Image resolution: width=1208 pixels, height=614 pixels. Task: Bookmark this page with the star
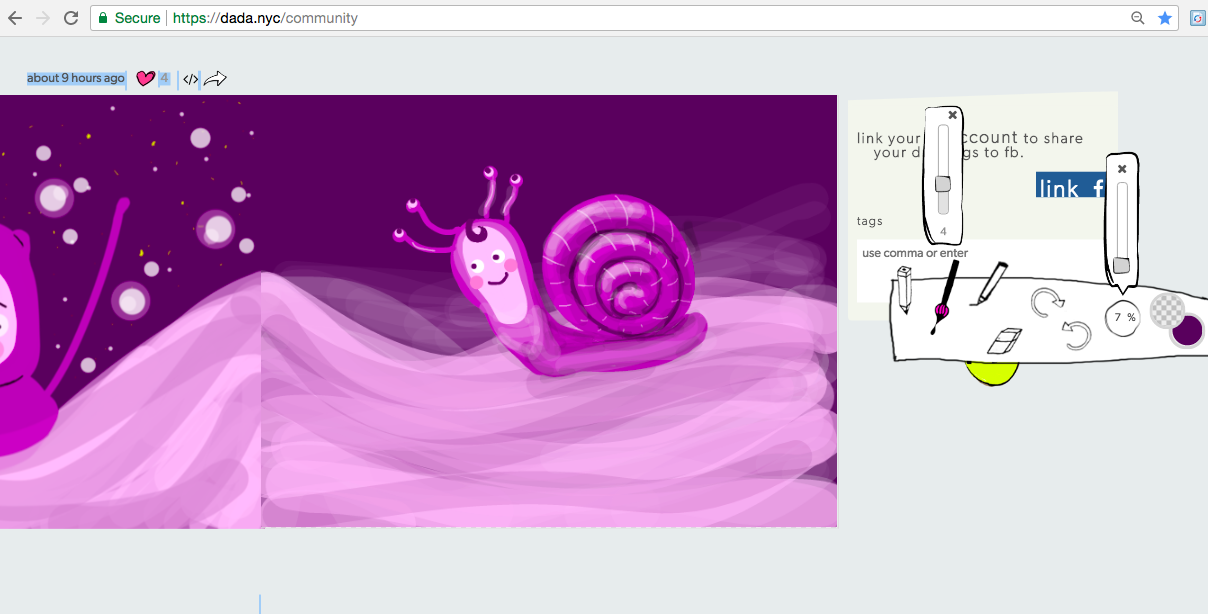(1165, 18)
